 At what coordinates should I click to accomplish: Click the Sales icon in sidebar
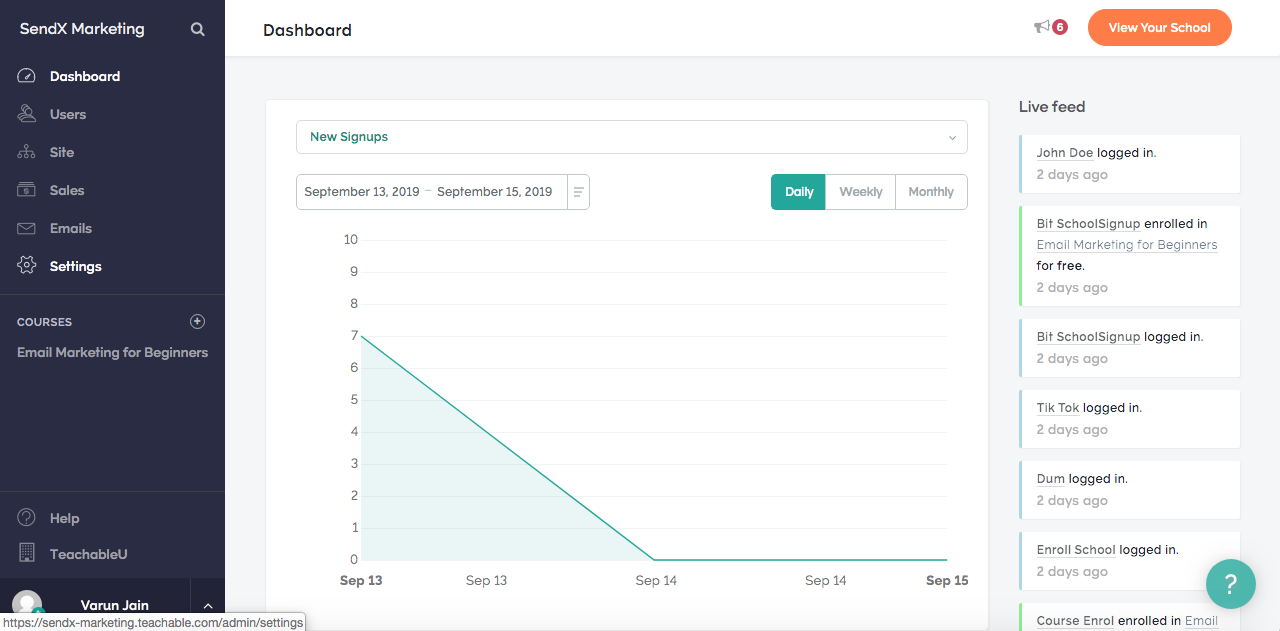[x=27, y=190]
